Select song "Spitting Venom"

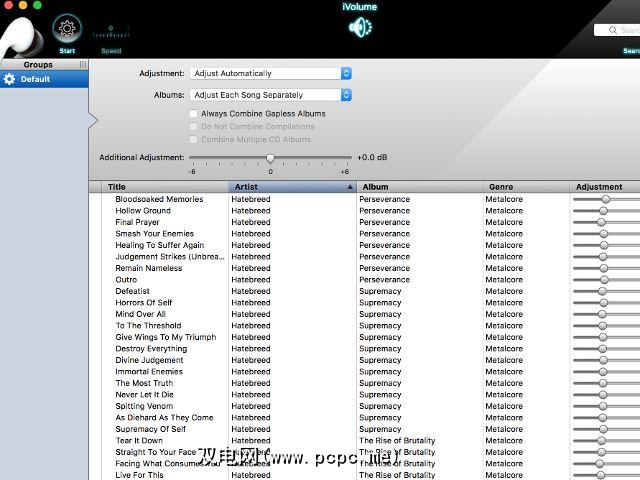[144, 406]
